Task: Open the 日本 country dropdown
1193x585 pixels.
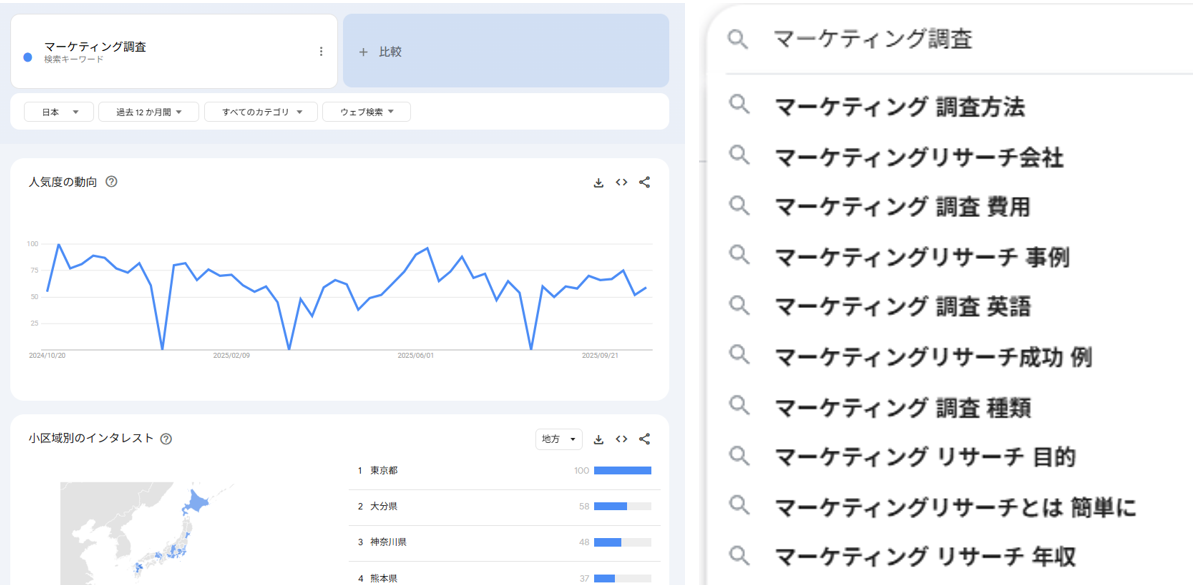Action: 58,112
